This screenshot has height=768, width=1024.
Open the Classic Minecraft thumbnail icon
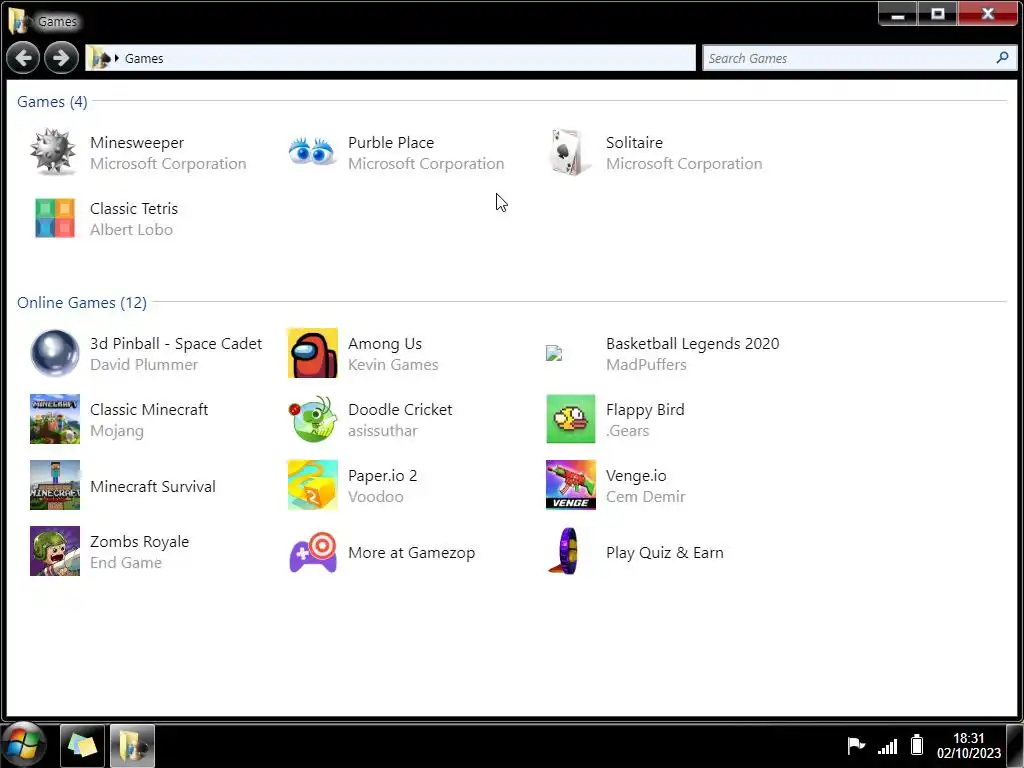point(55,419)
